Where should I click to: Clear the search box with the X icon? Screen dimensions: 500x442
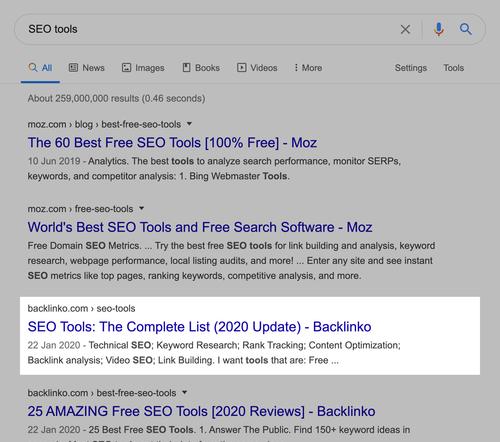pos(405,29)
